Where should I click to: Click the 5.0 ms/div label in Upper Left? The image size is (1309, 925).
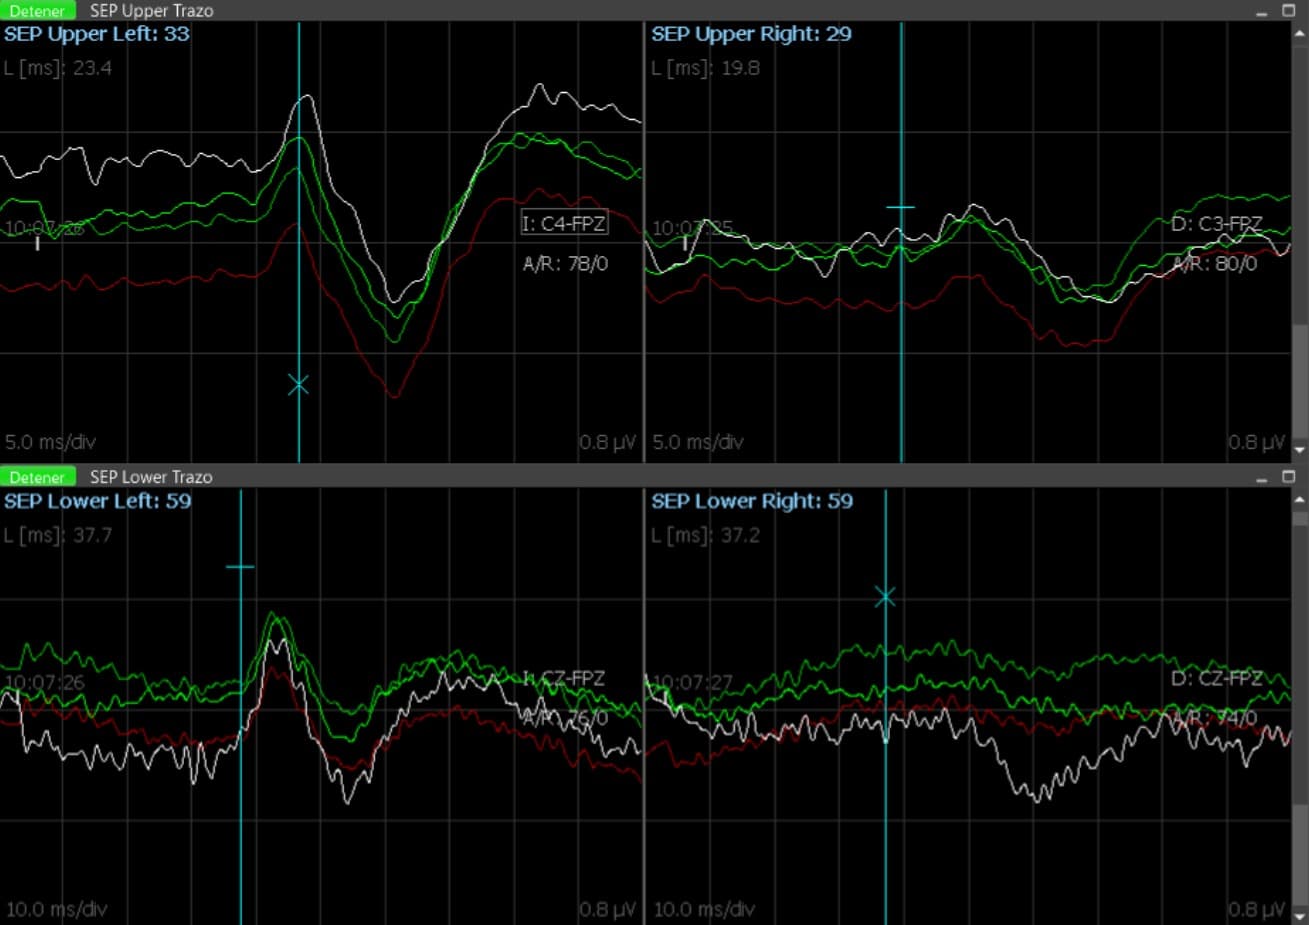(51, 442)
